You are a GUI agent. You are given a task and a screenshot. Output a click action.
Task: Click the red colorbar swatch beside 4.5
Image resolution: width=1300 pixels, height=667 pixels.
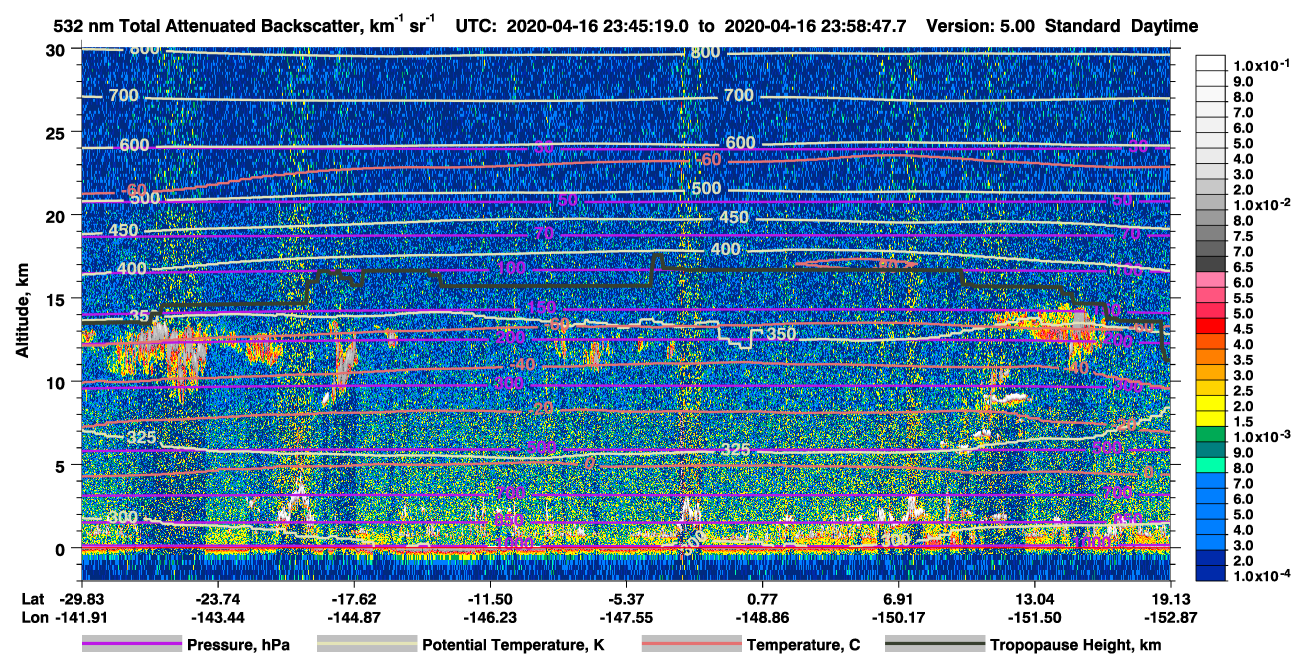(x=1209, y=328)
